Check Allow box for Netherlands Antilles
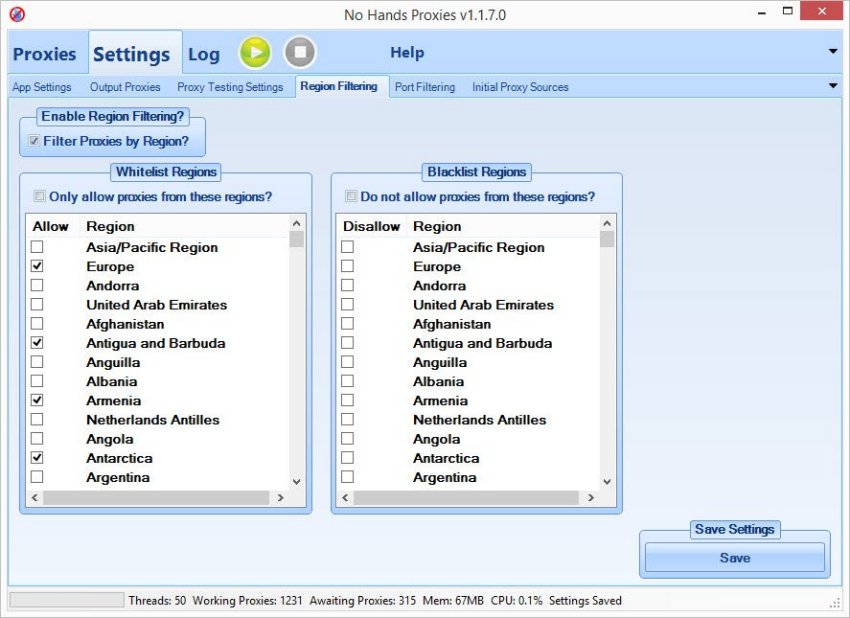Image resolution: width=850 pixels, height=618 pixels. pyautogui.click(x=37, y=420)
